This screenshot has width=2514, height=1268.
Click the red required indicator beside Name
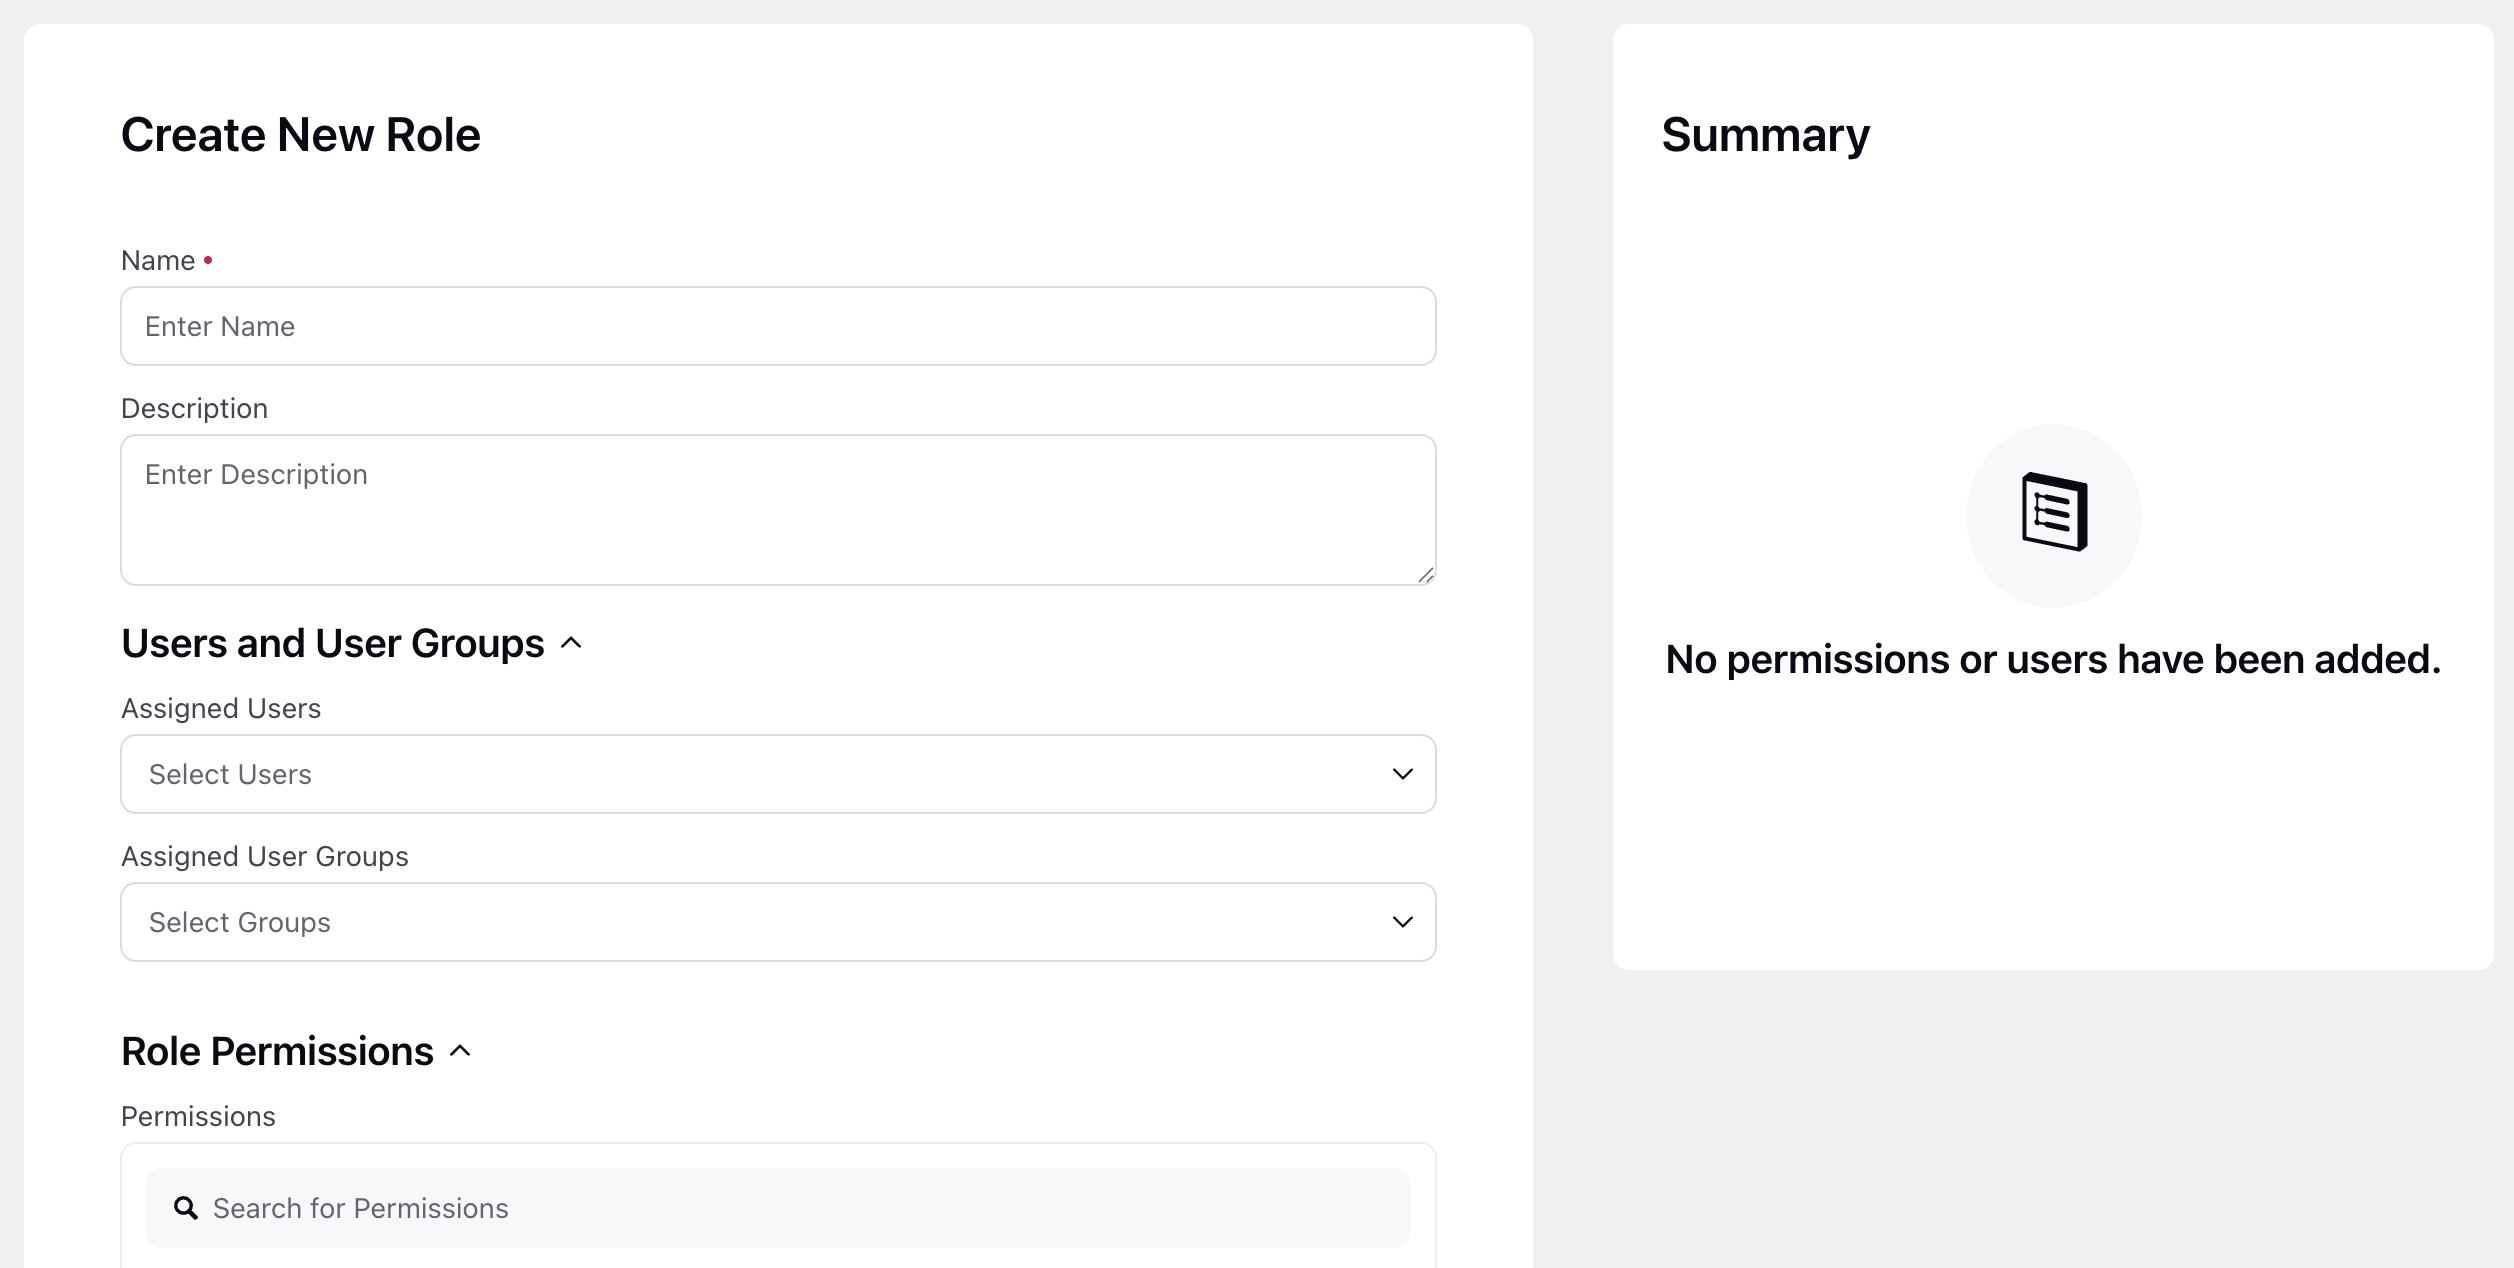pyautogui.click(x=208, y=260)
